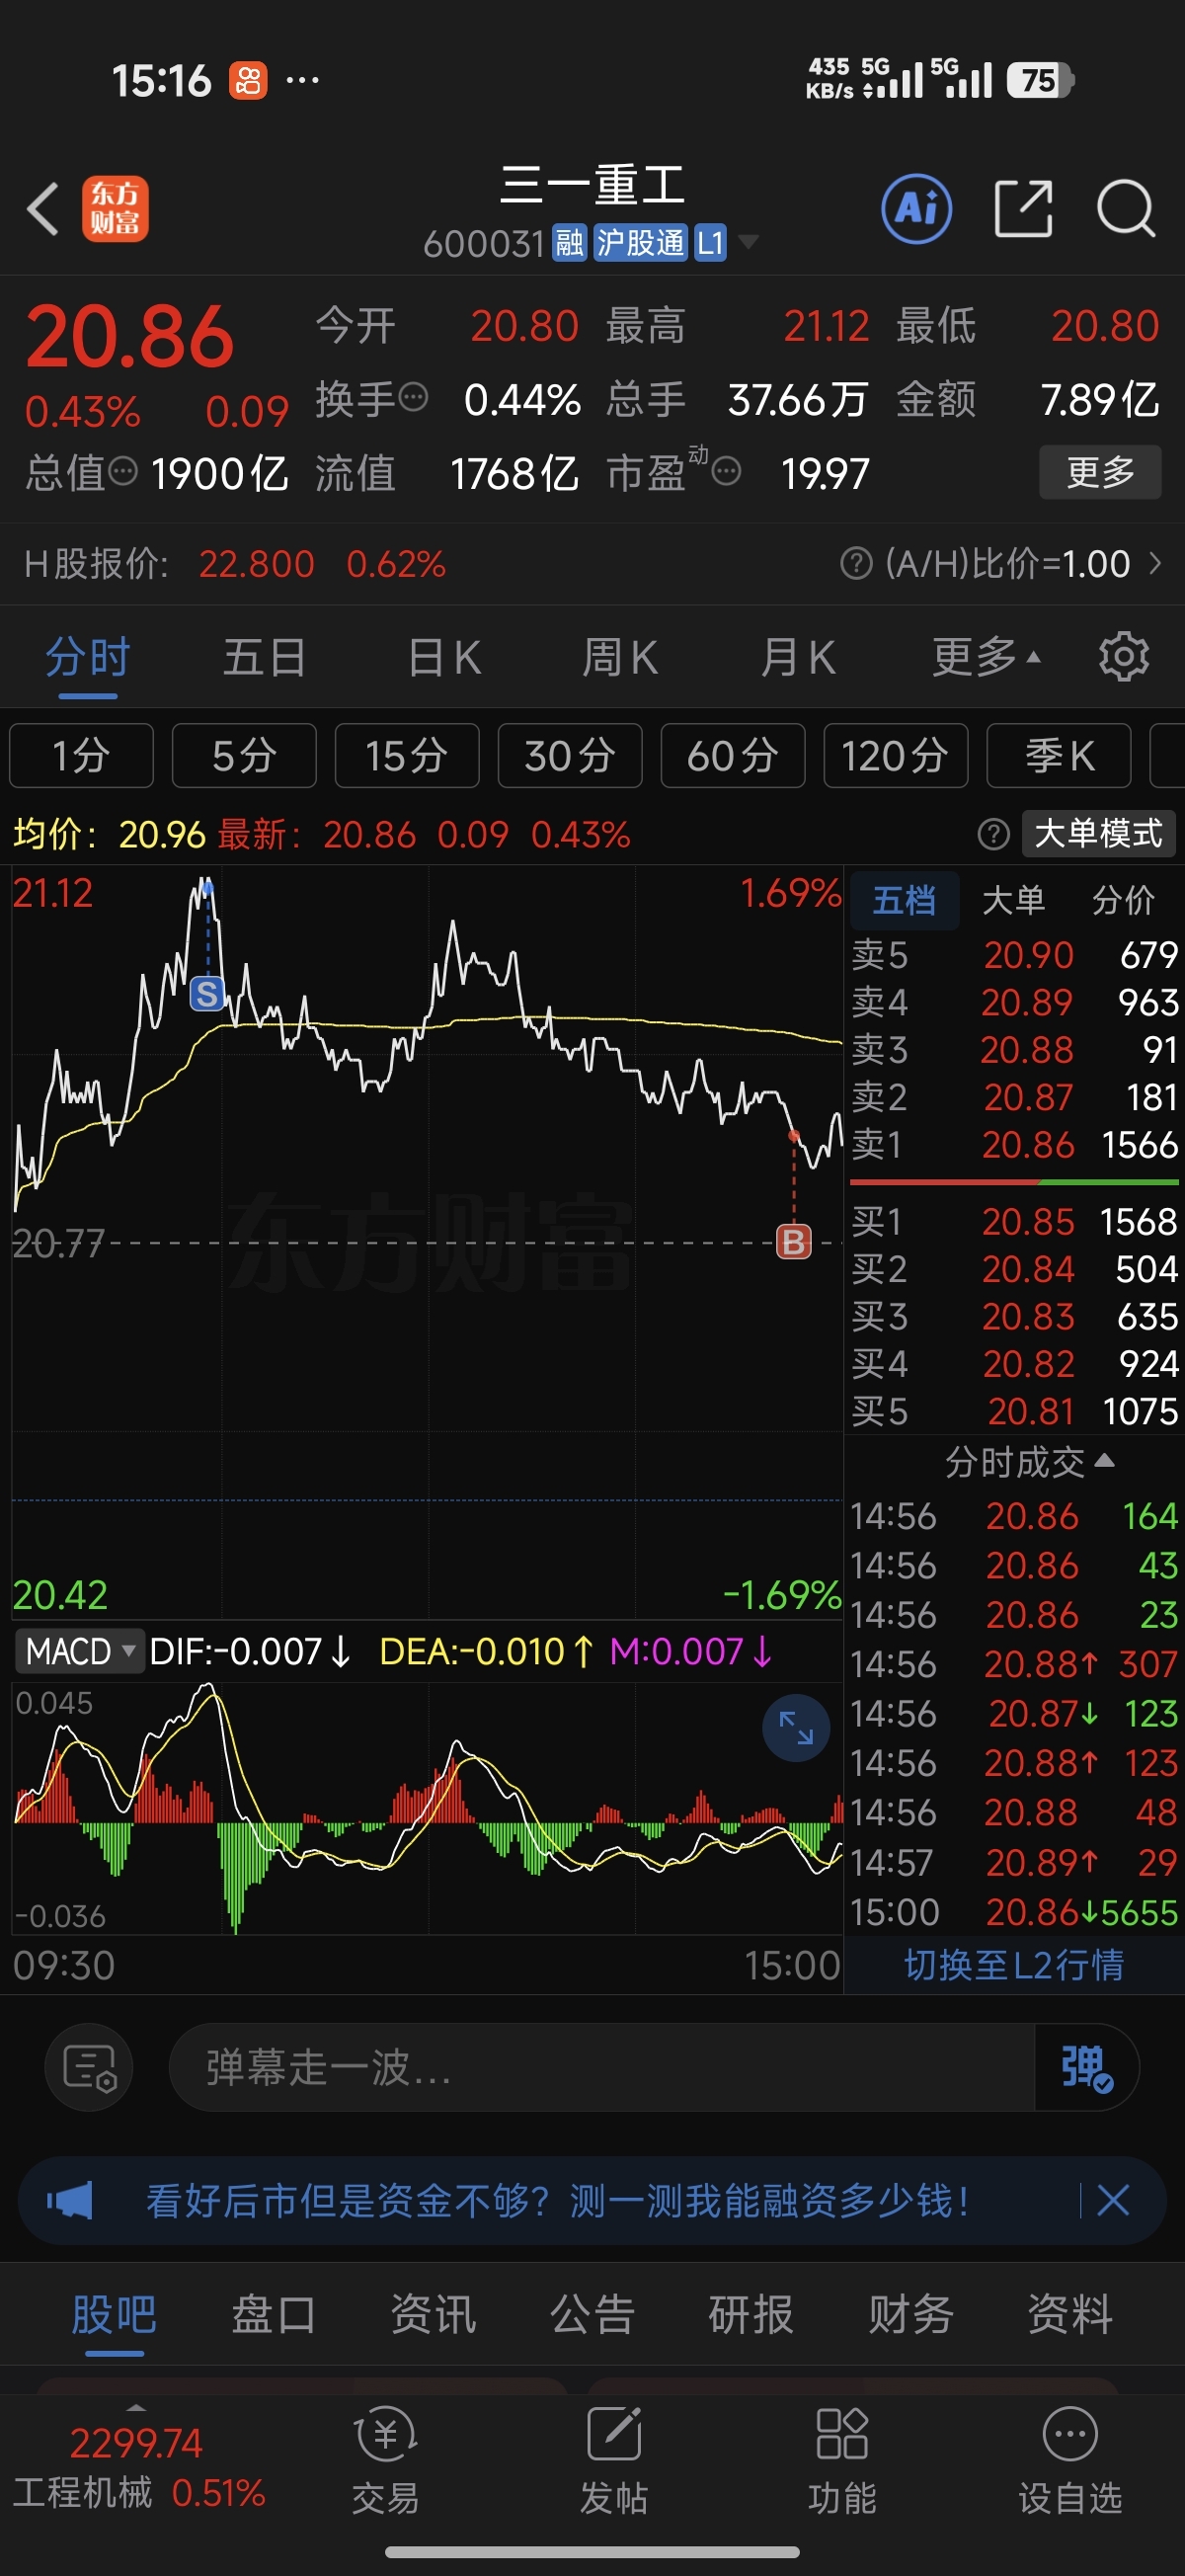Open the 公告 tab
Viewport: 1185px width, 2576px height.
click(x=592, y=2315)
